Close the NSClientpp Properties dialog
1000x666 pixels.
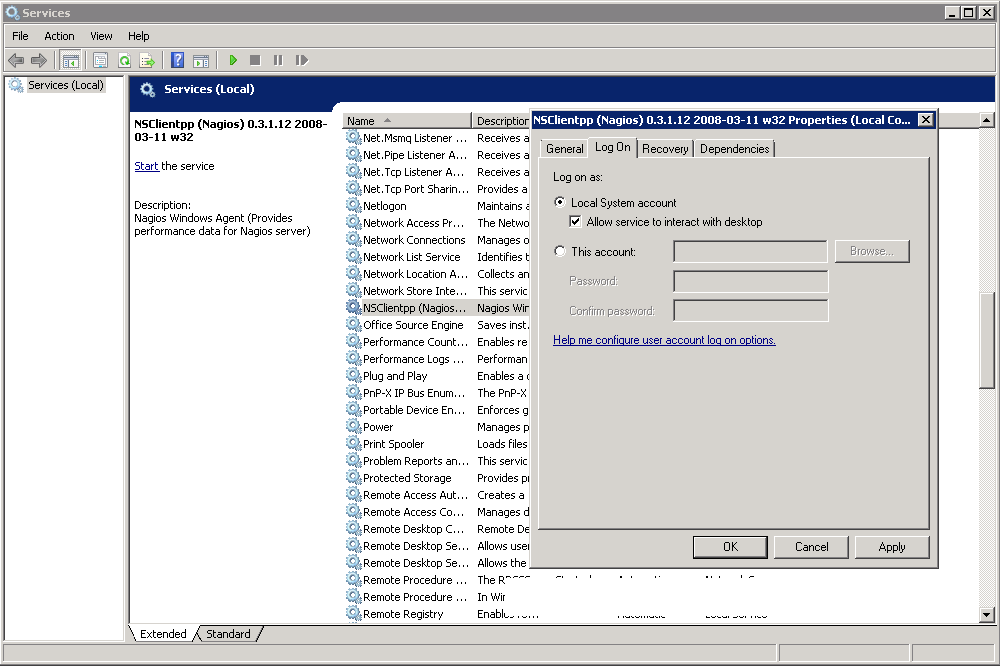pos(925,119)
